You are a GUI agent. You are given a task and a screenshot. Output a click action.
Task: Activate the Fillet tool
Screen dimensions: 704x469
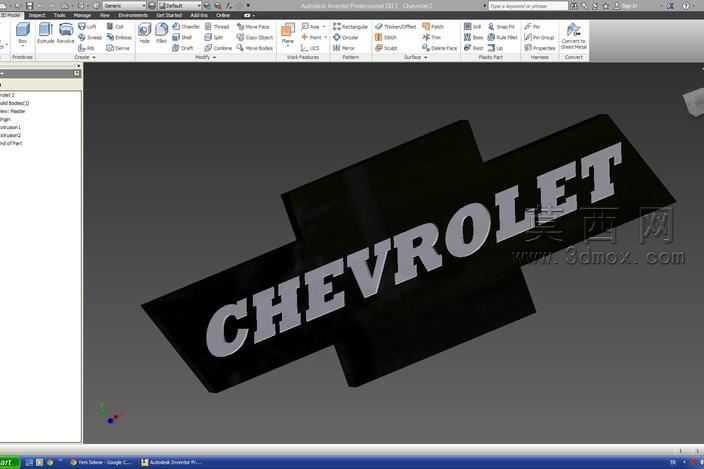tap(161, 33)
